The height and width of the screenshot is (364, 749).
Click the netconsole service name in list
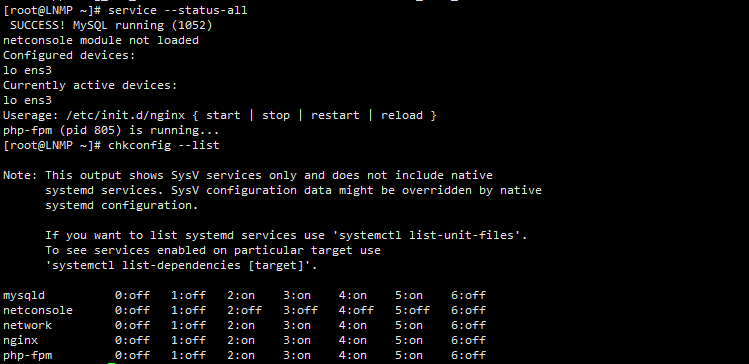pos(38,310)
